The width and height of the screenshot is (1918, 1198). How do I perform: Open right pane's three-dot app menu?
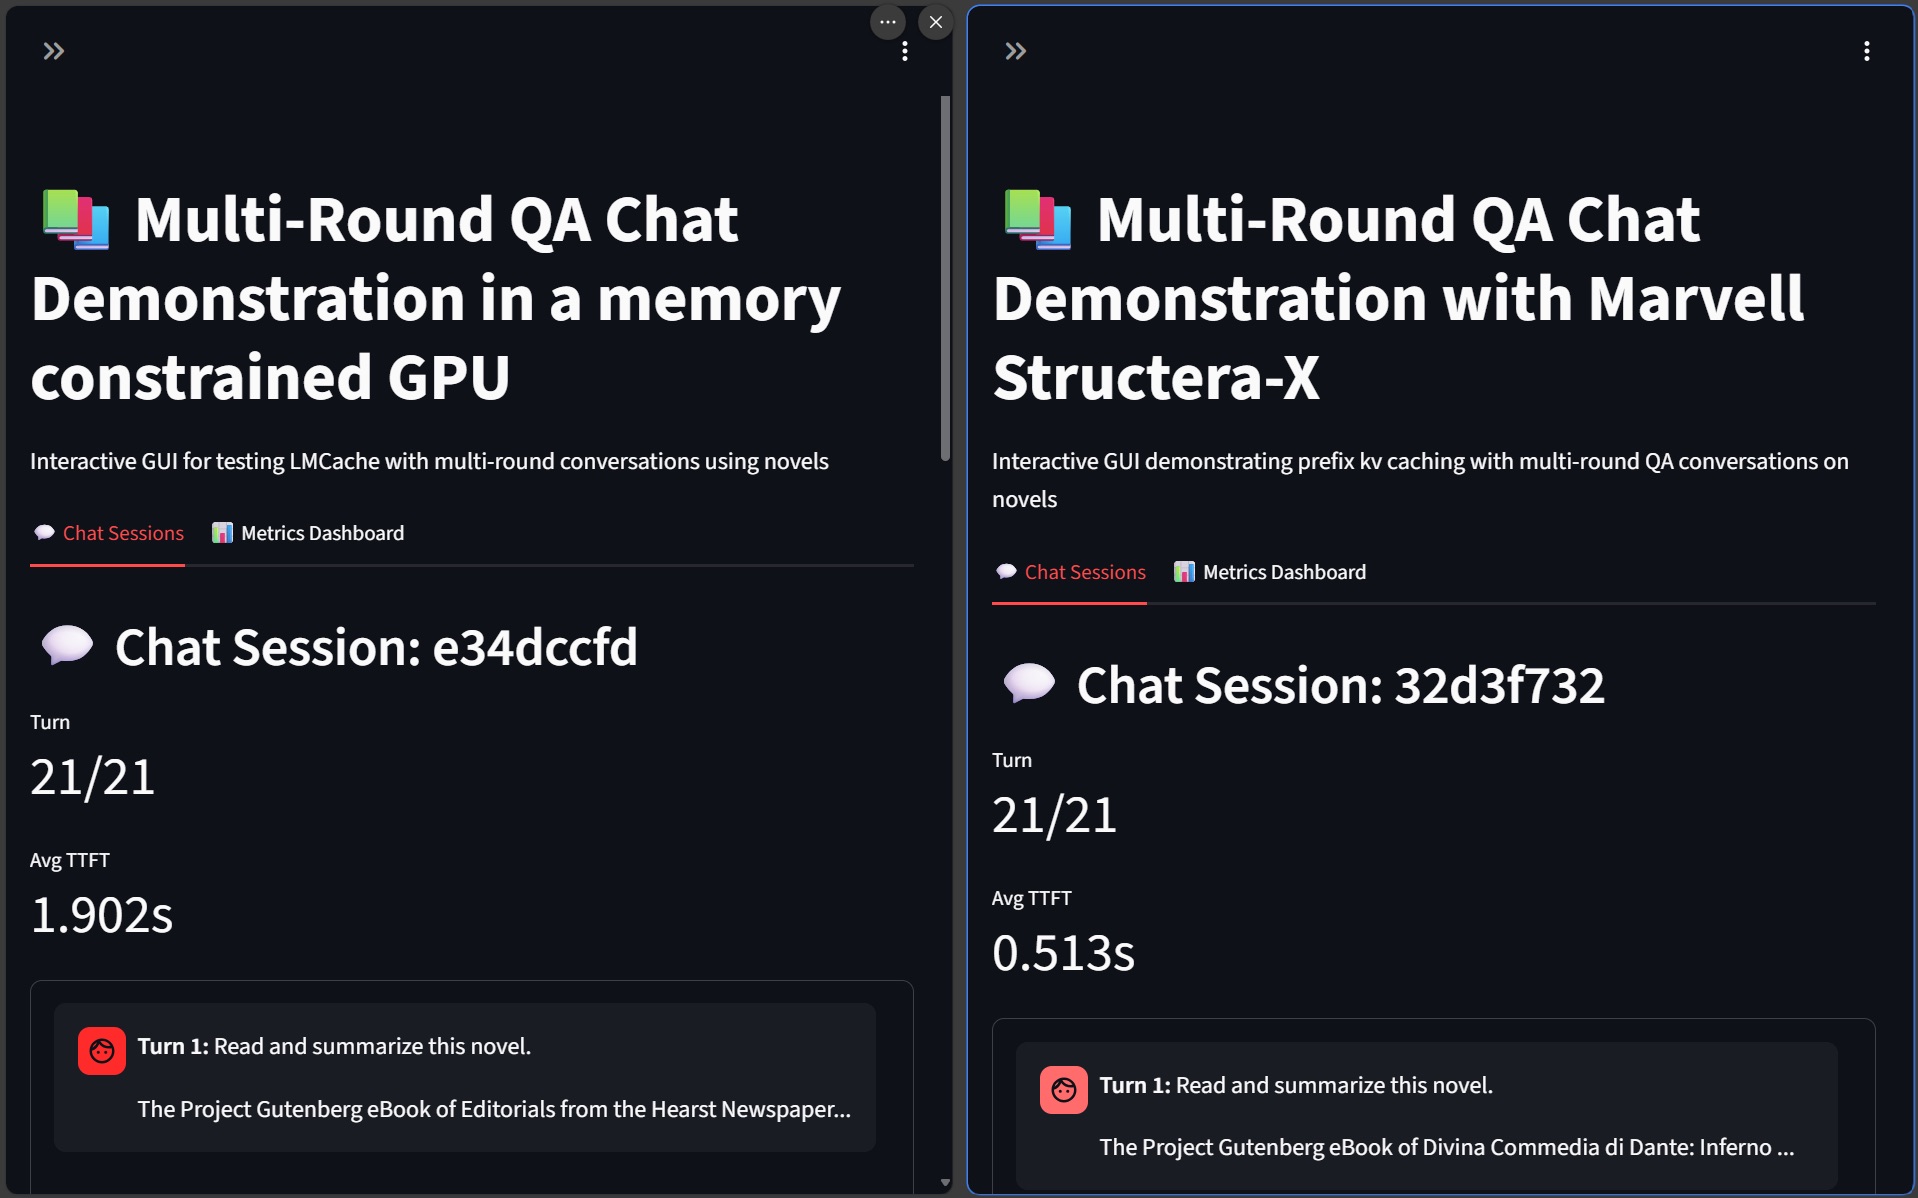coord(1866,51)
